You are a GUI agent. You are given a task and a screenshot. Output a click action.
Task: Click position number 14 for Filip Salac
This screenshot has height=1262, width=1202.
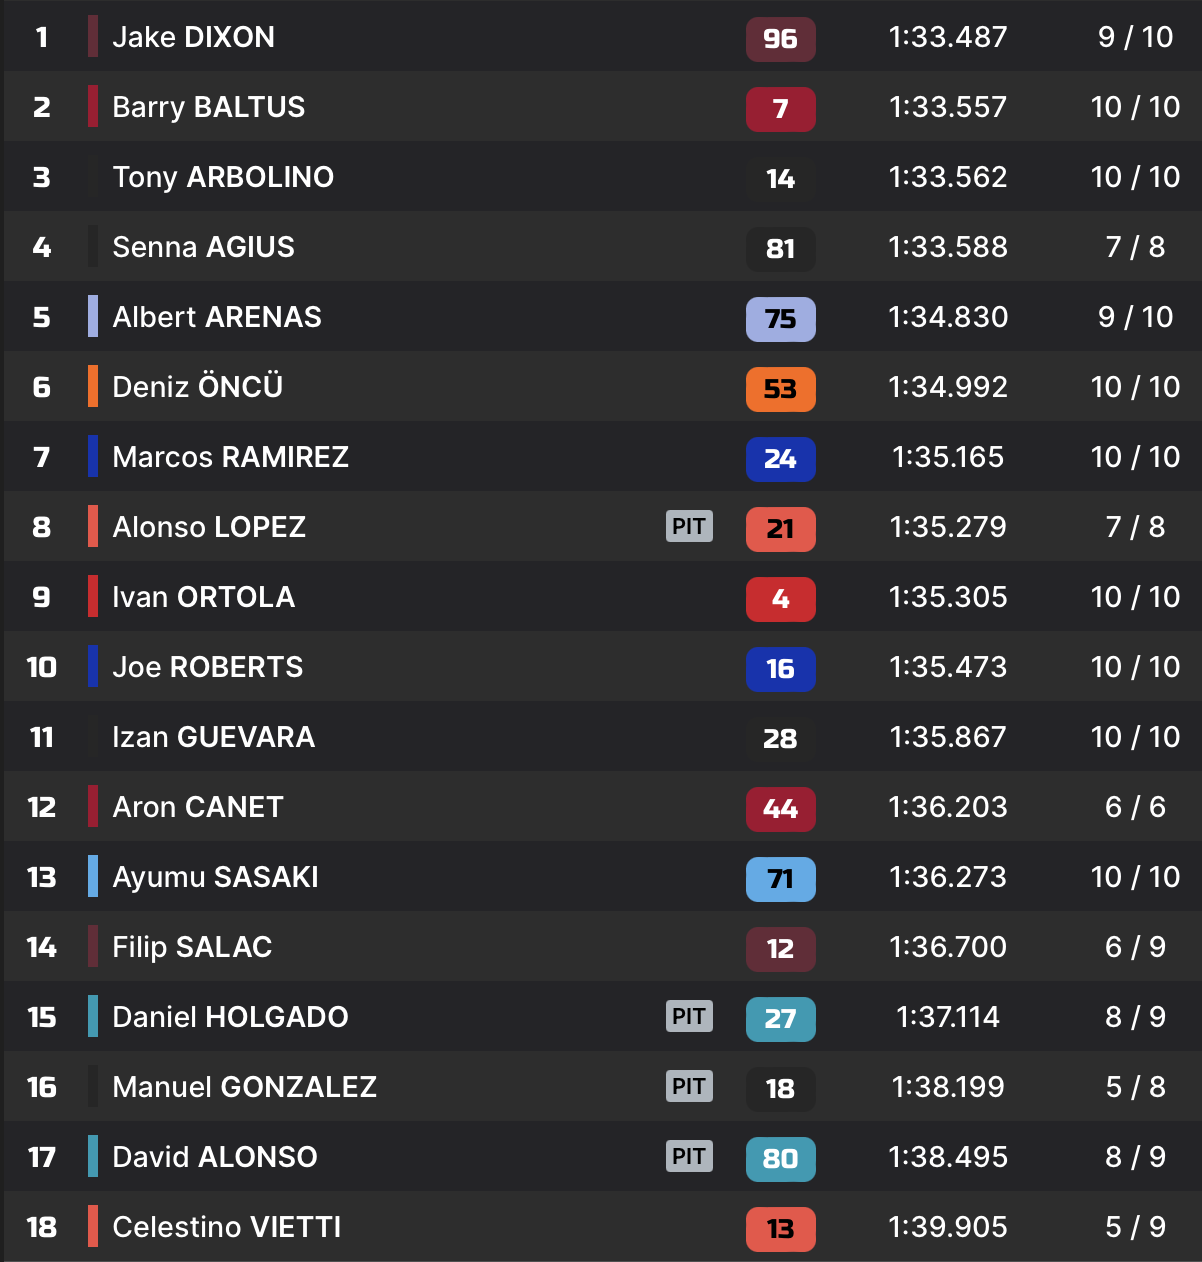click(41, 947)
